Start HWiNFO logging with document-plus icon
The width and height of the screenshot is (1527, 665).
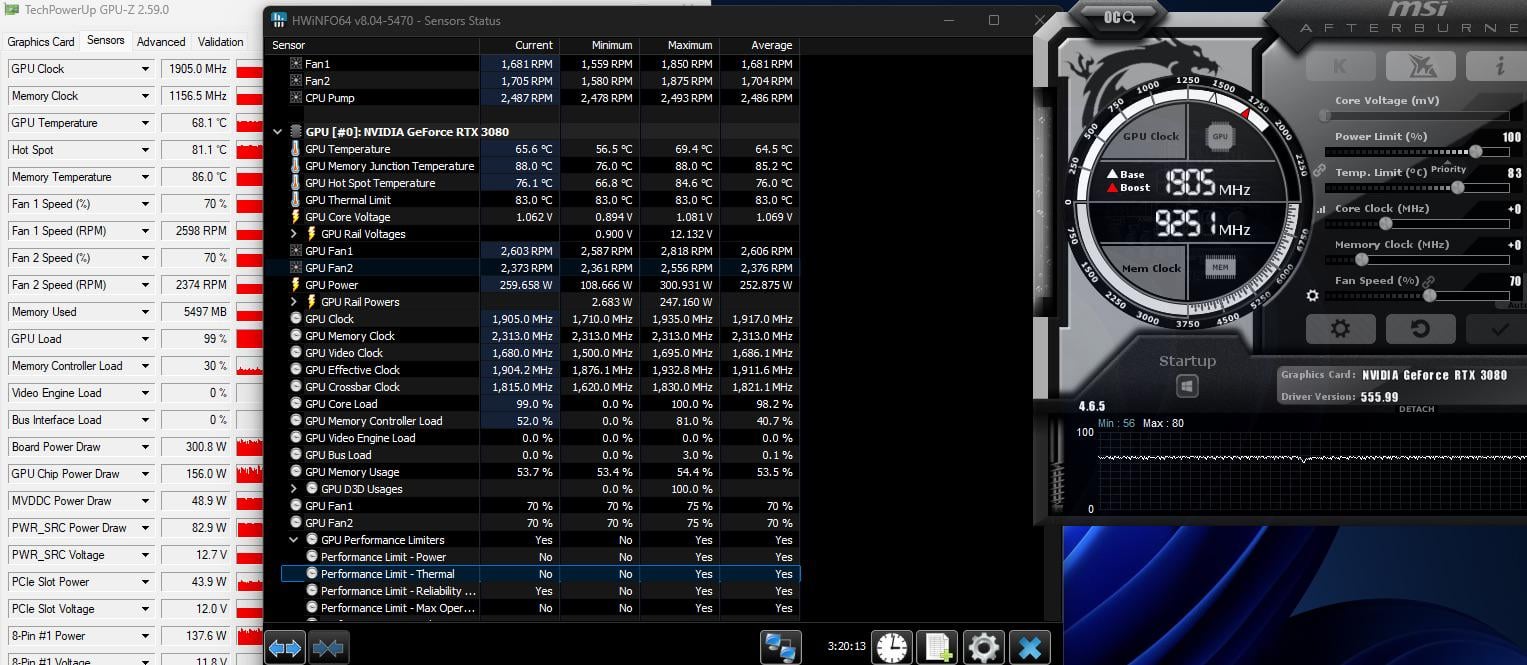tap(937, 648)
